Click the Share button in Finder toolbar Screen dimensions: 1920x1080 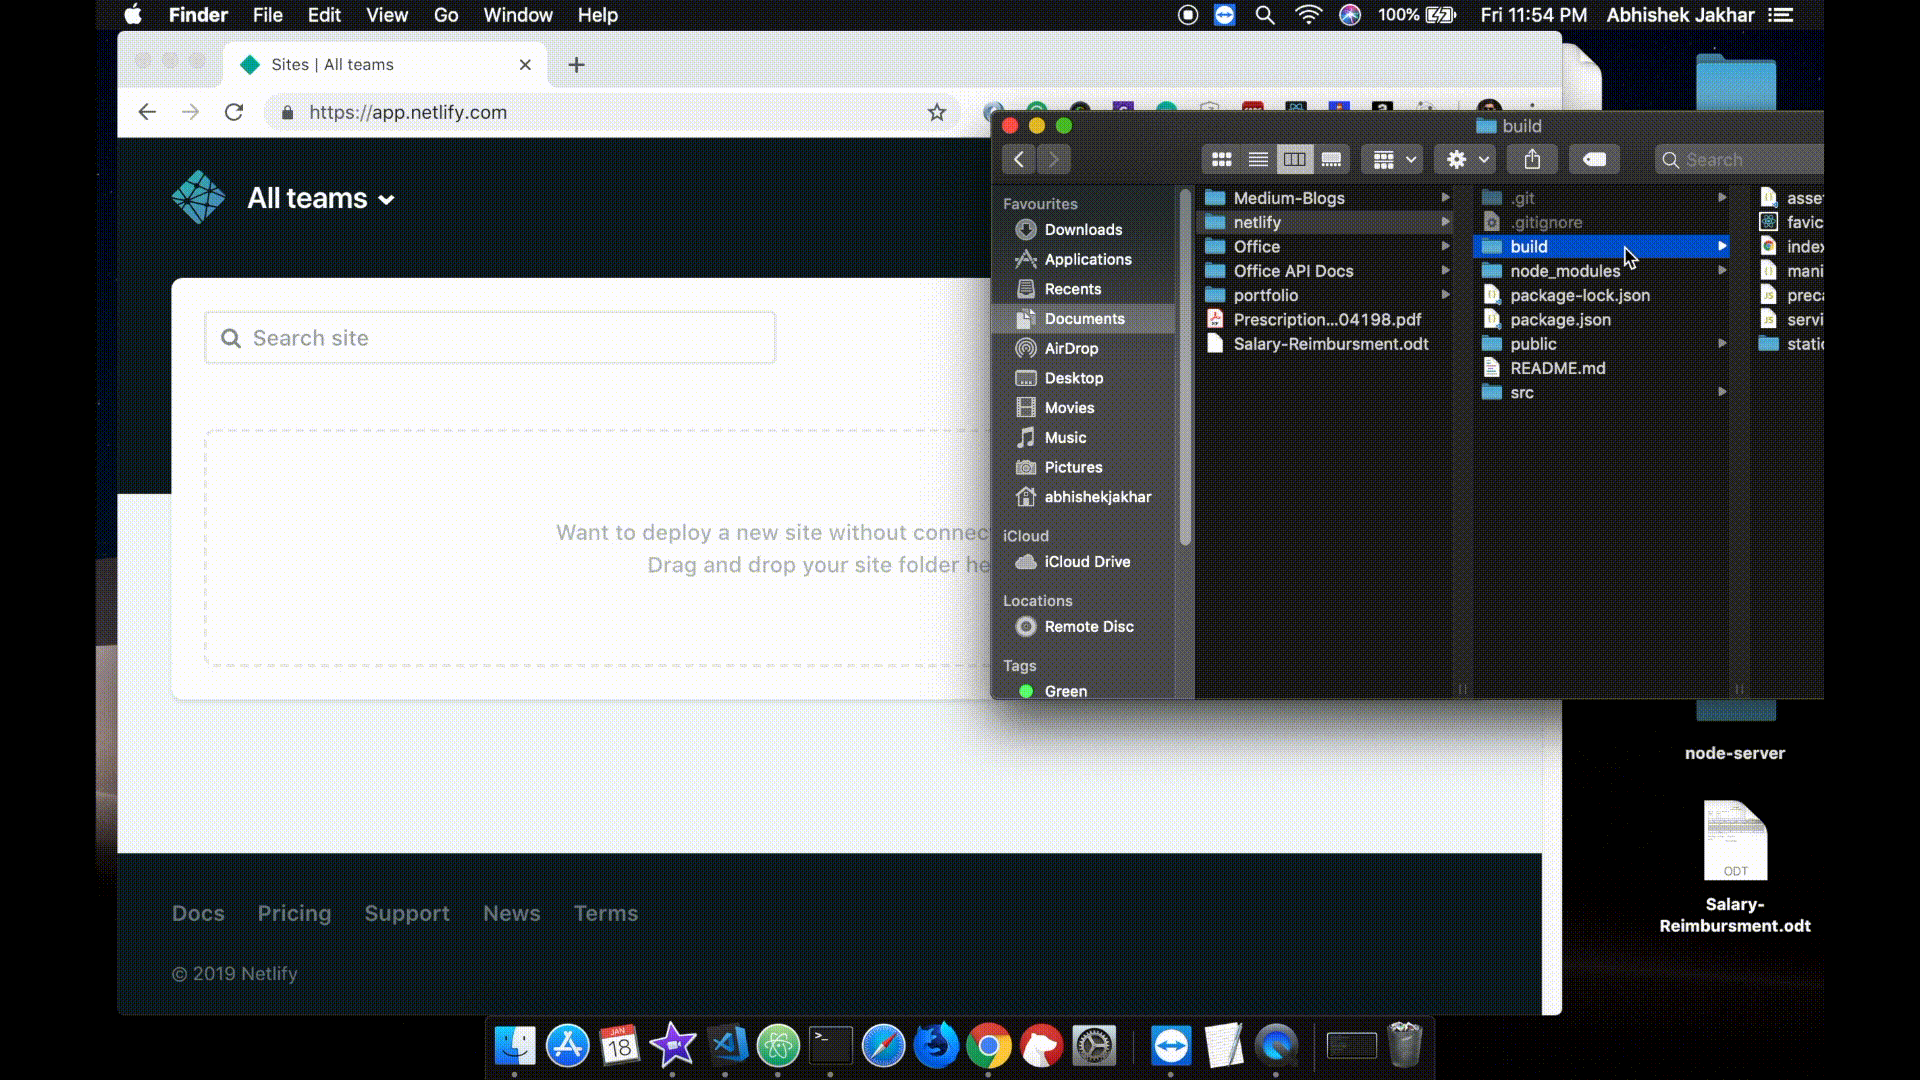pos(1532,160)
